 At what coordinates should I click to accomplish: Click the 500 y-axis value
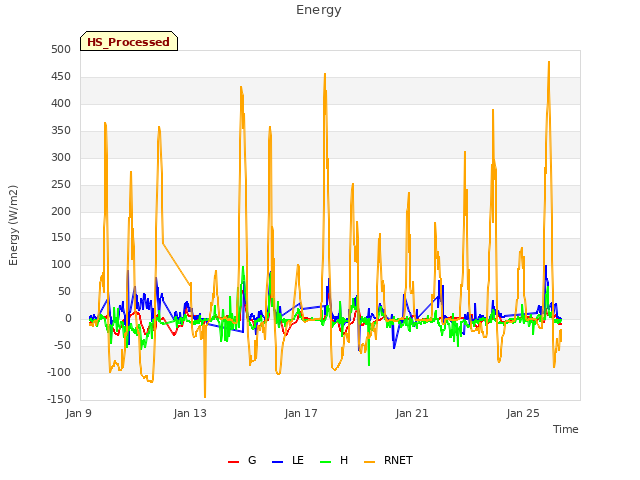61,49
